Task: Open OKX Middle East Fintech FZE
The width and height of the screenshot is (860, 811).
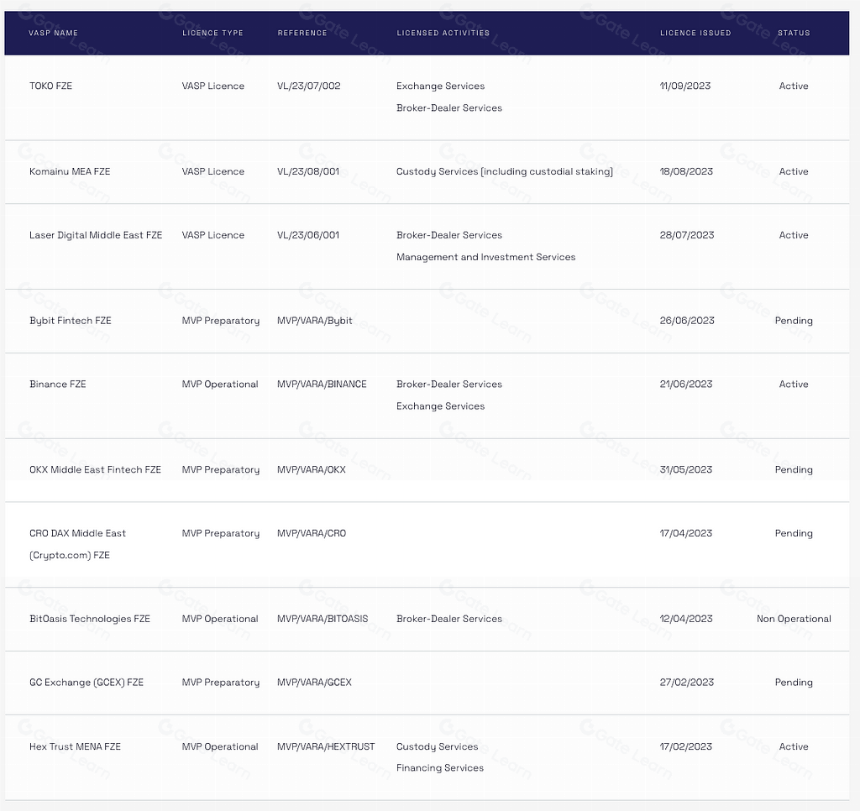Action: pos(95,470)
